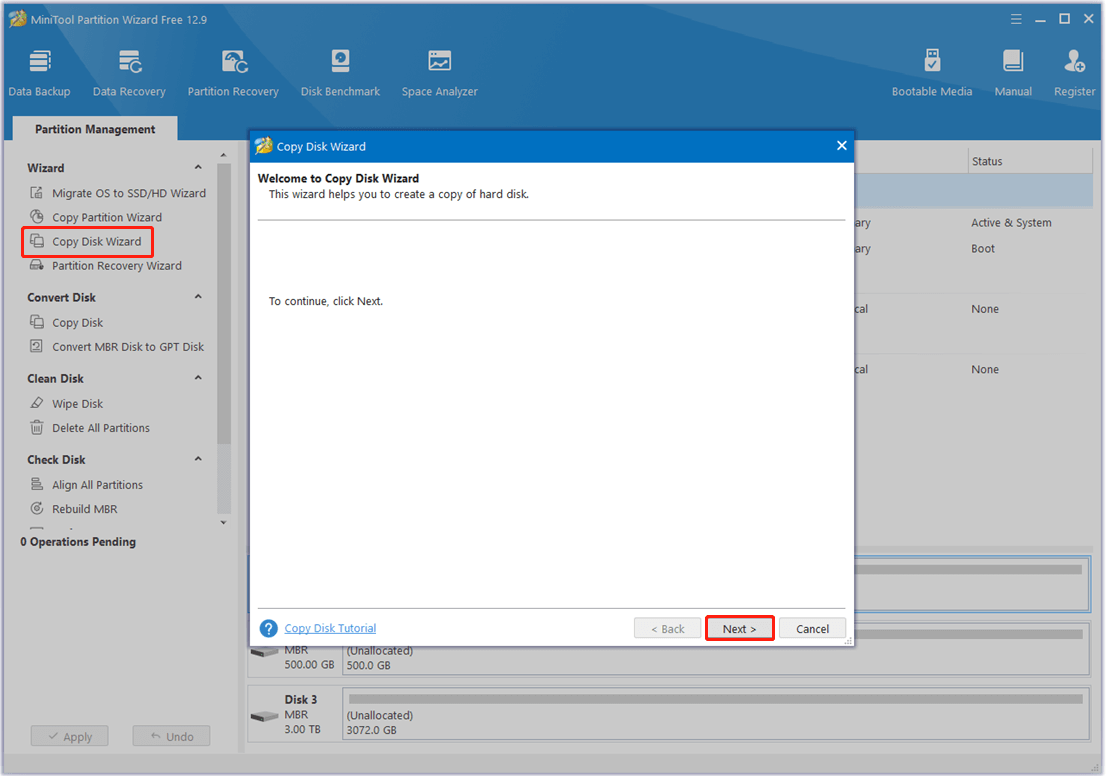Select Migrate OS to SSD/HD Wizard

tap(129, 193)
